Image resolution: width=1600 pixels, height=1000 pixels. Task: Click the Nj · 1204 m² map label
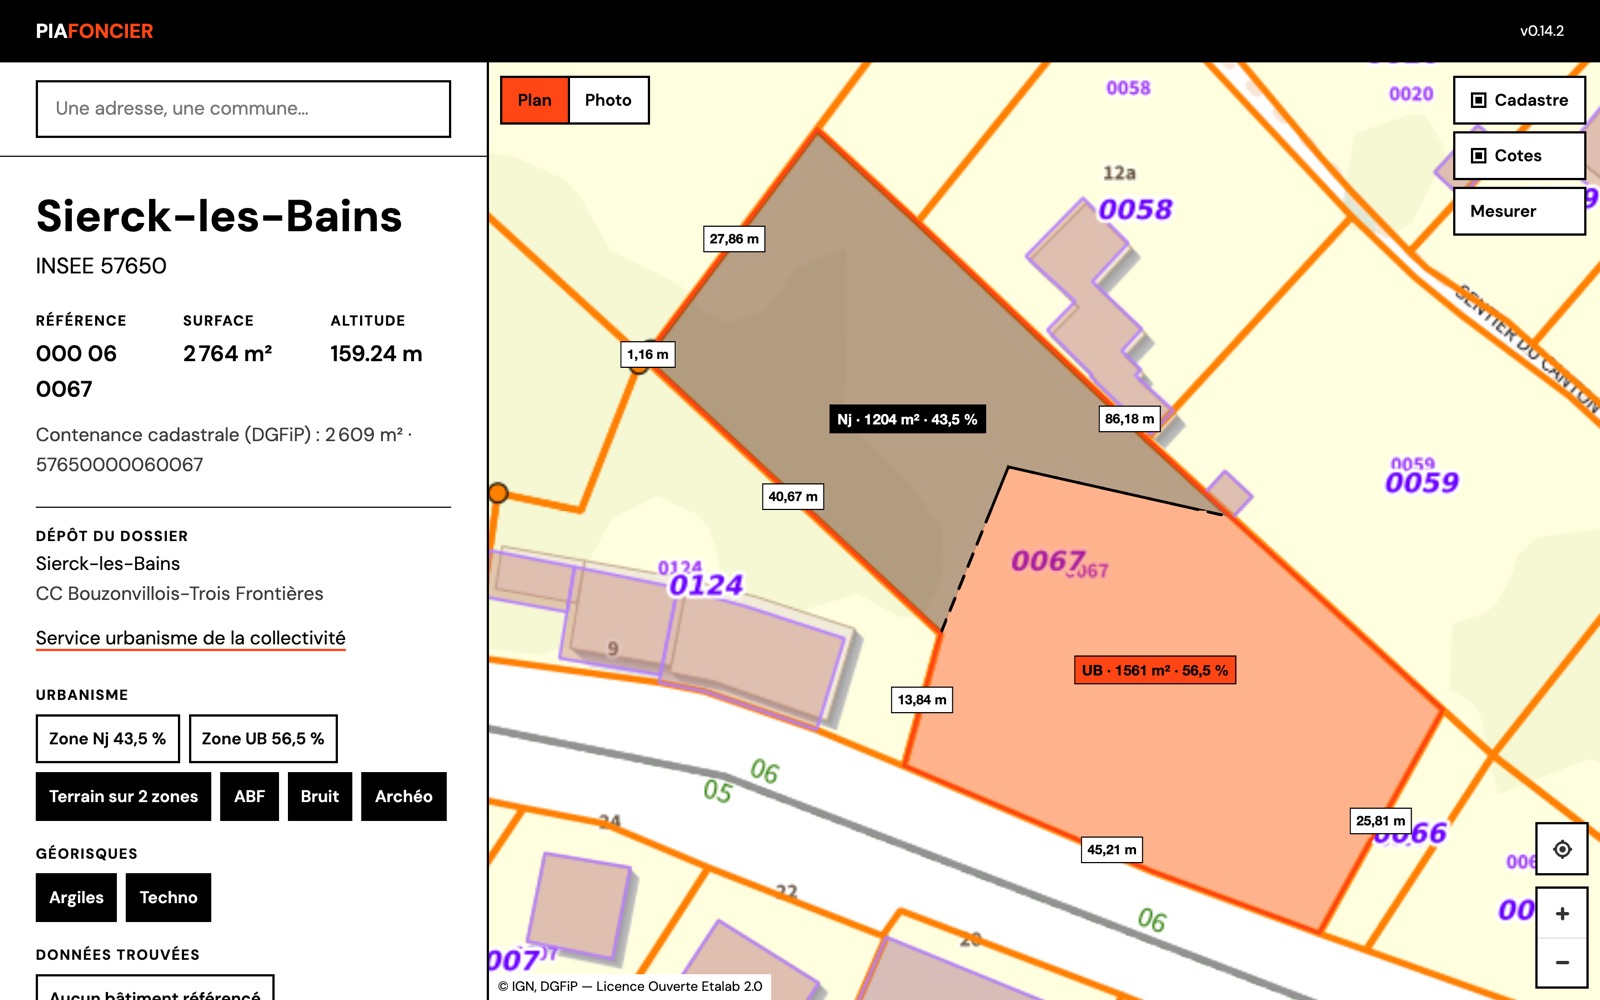pos(908,419)
